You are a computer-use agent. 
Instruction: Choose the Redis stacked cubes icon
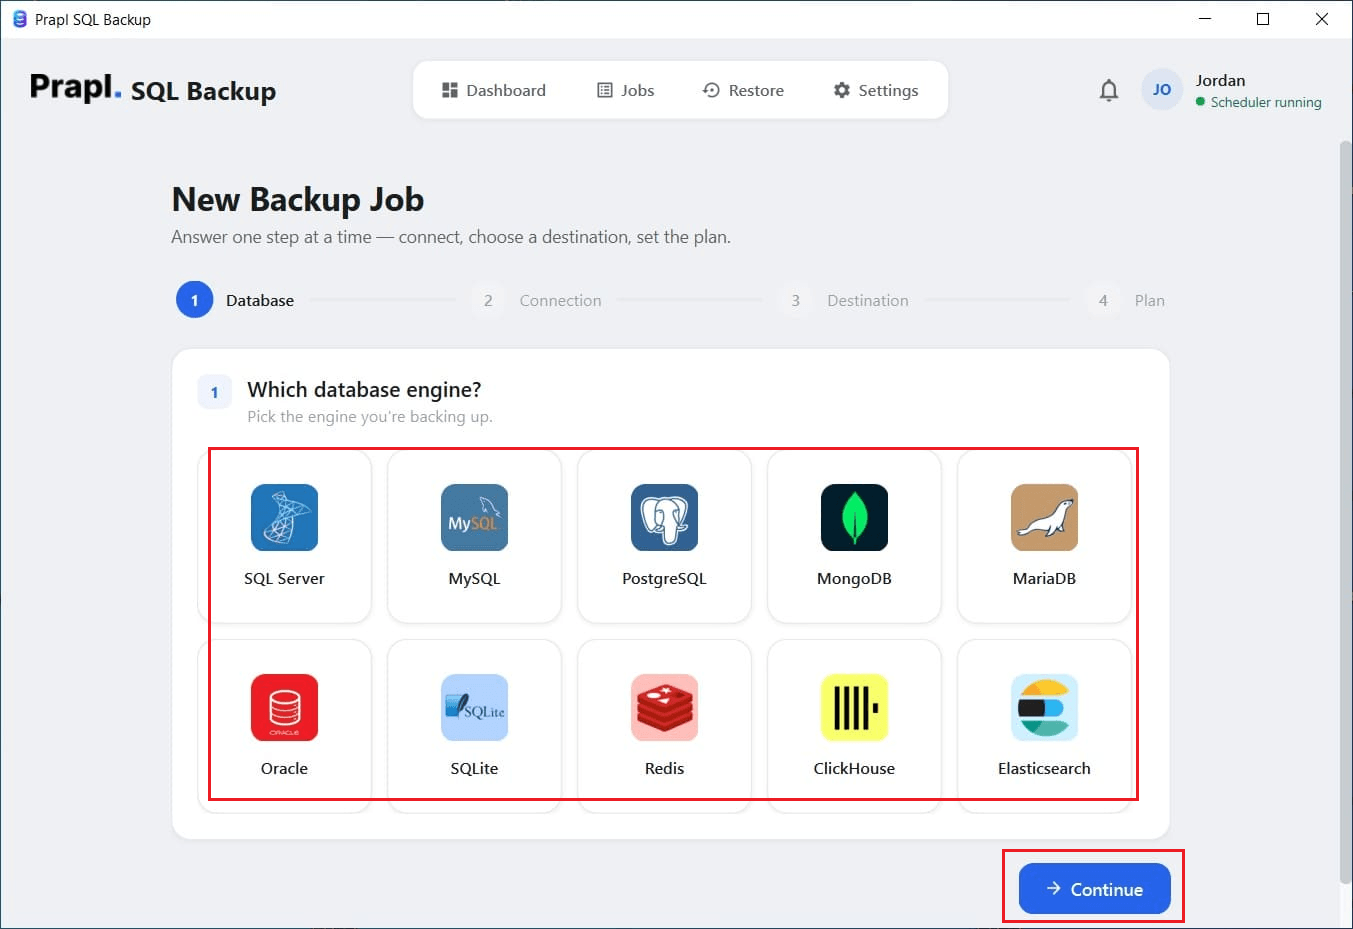[664, 707]
